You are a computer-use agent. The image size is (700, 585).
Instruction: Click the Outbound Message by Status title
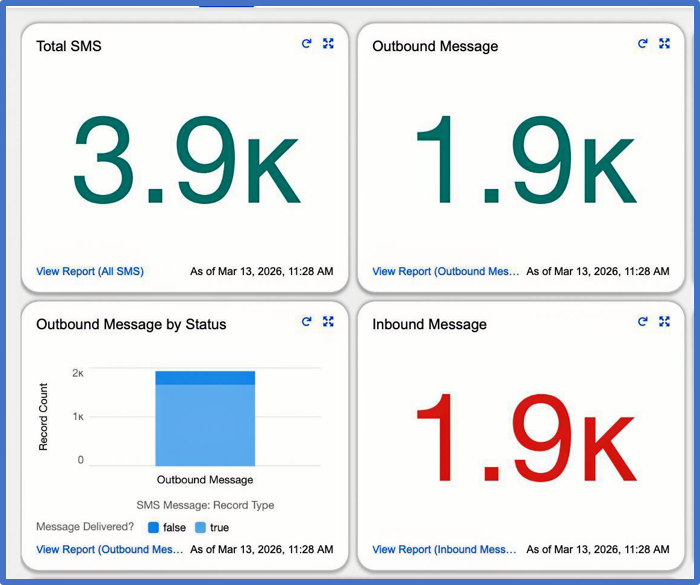click(131, 324)
